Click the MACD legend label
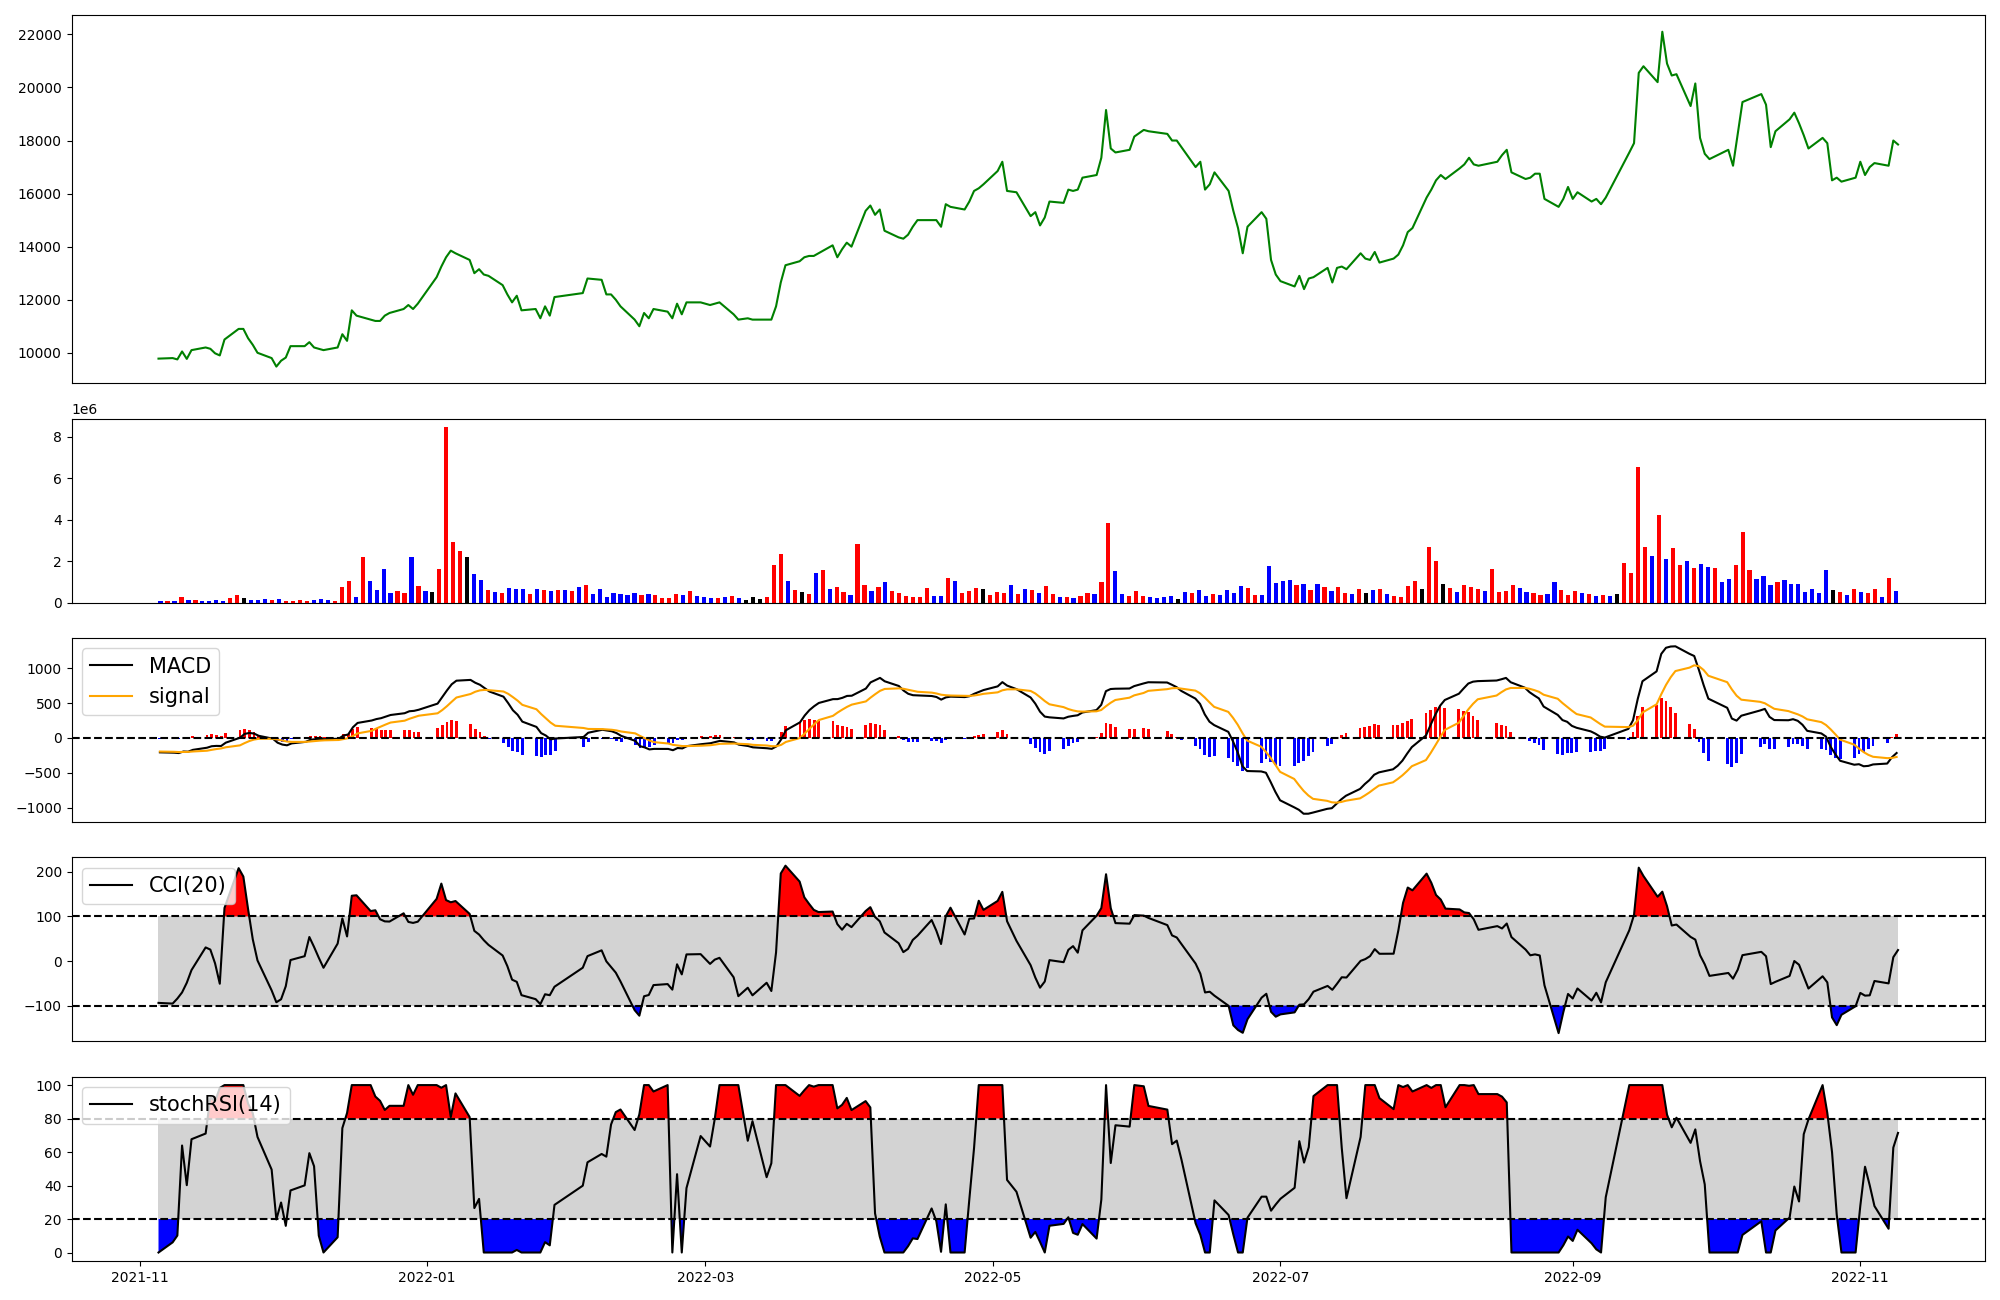The image size is (2000, 1300). 179,666
